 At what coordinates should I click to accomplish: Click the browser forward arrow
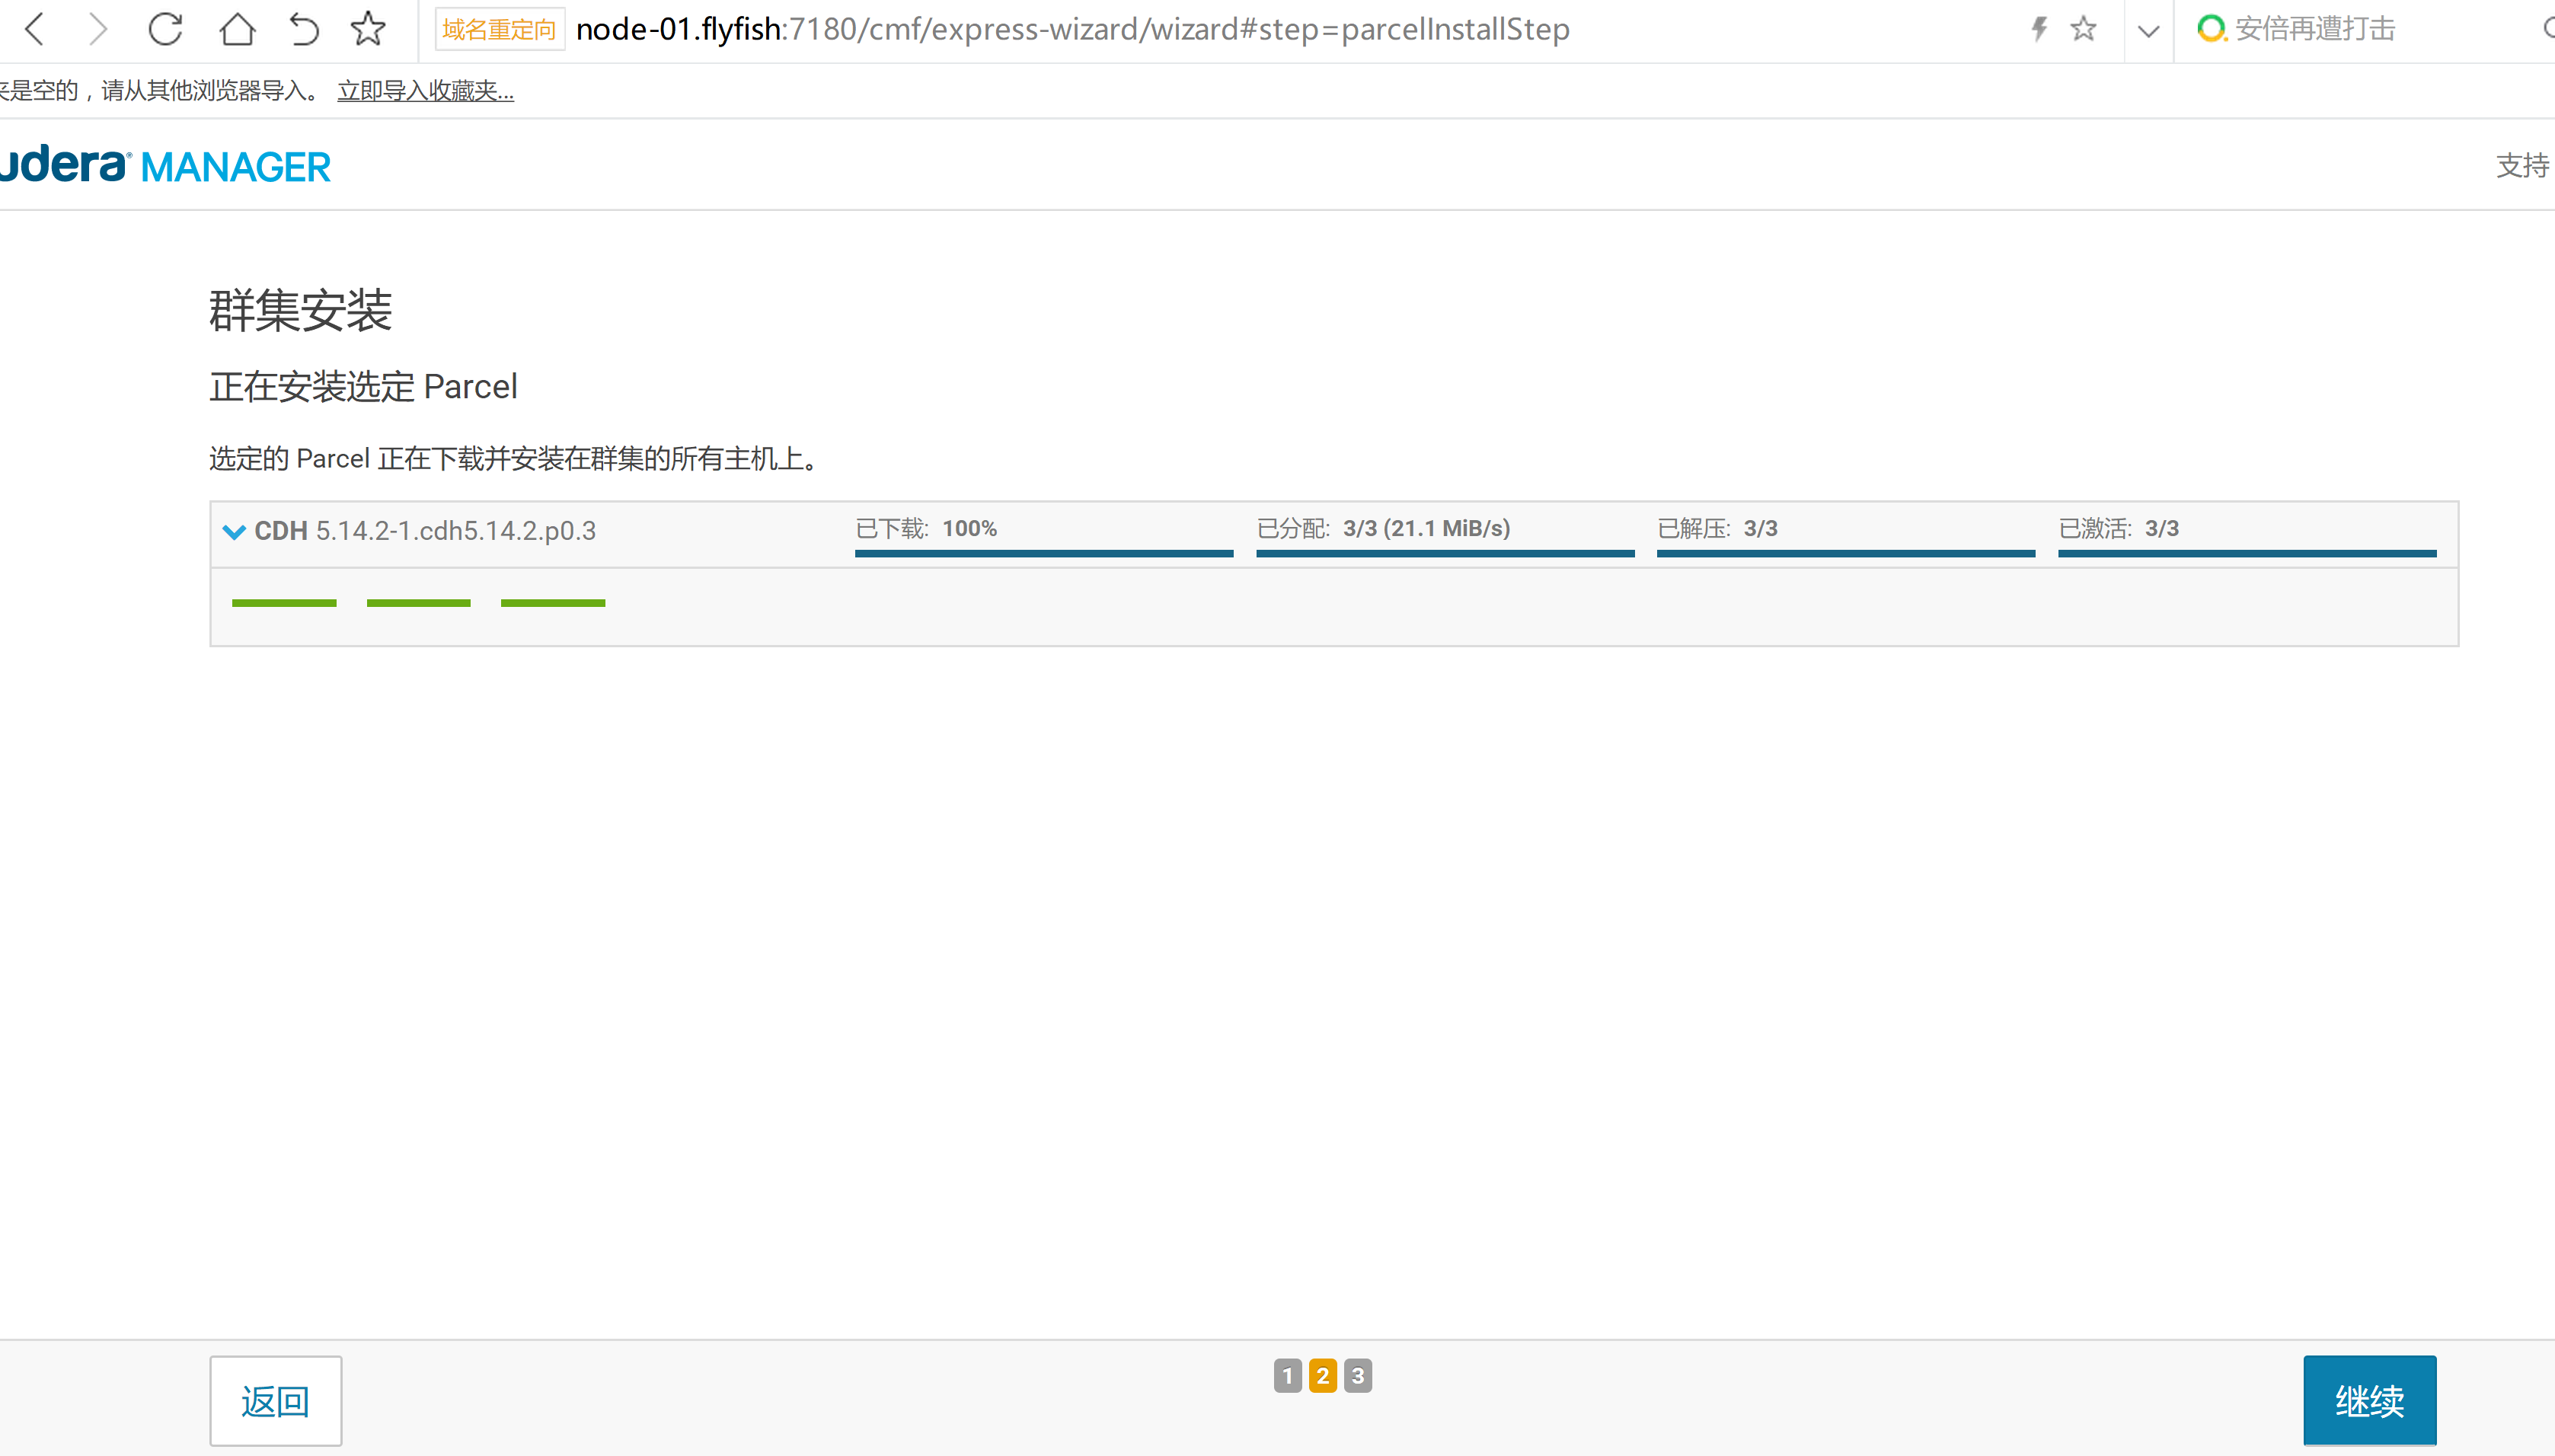tap(97, 29)
